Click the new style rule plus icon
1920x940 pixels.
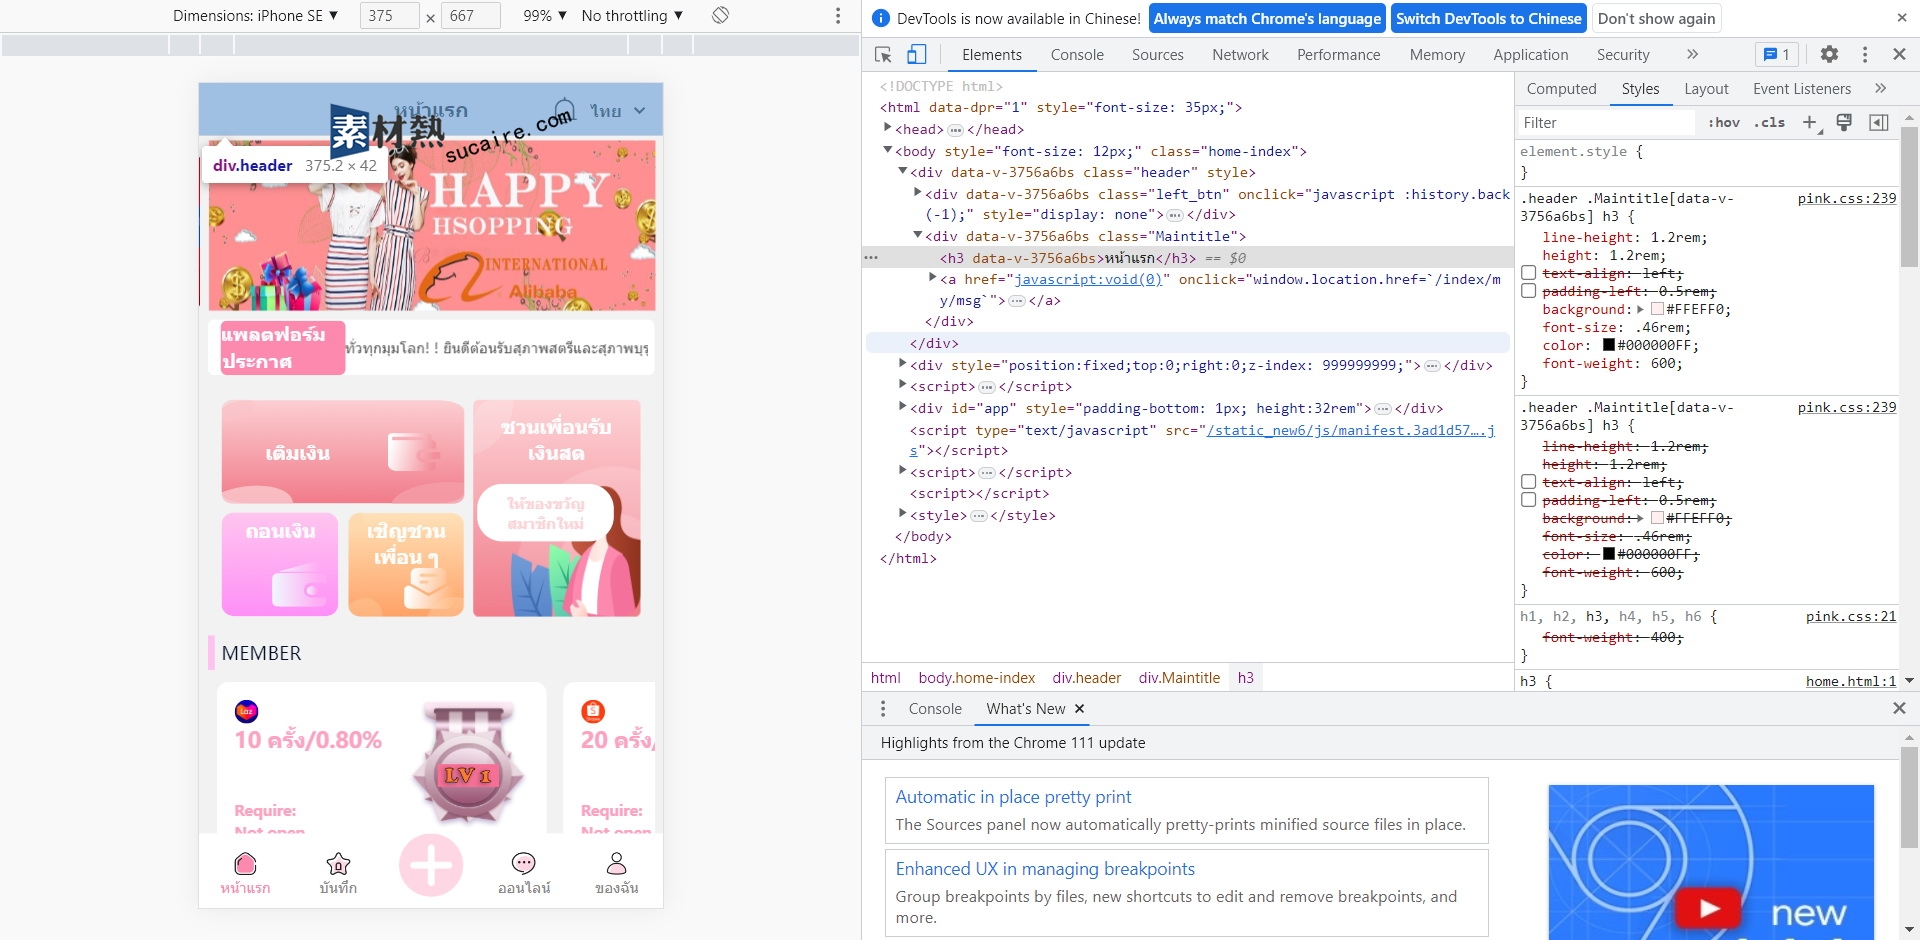click(x=1810, y=122)
